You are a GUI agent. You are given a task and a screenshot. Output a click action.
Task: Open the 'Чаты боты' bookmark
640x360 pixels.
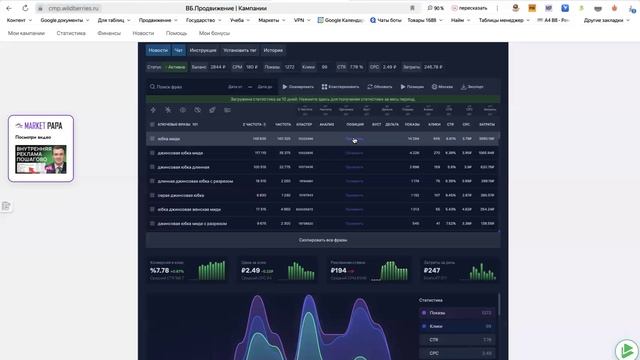(386, 20)
